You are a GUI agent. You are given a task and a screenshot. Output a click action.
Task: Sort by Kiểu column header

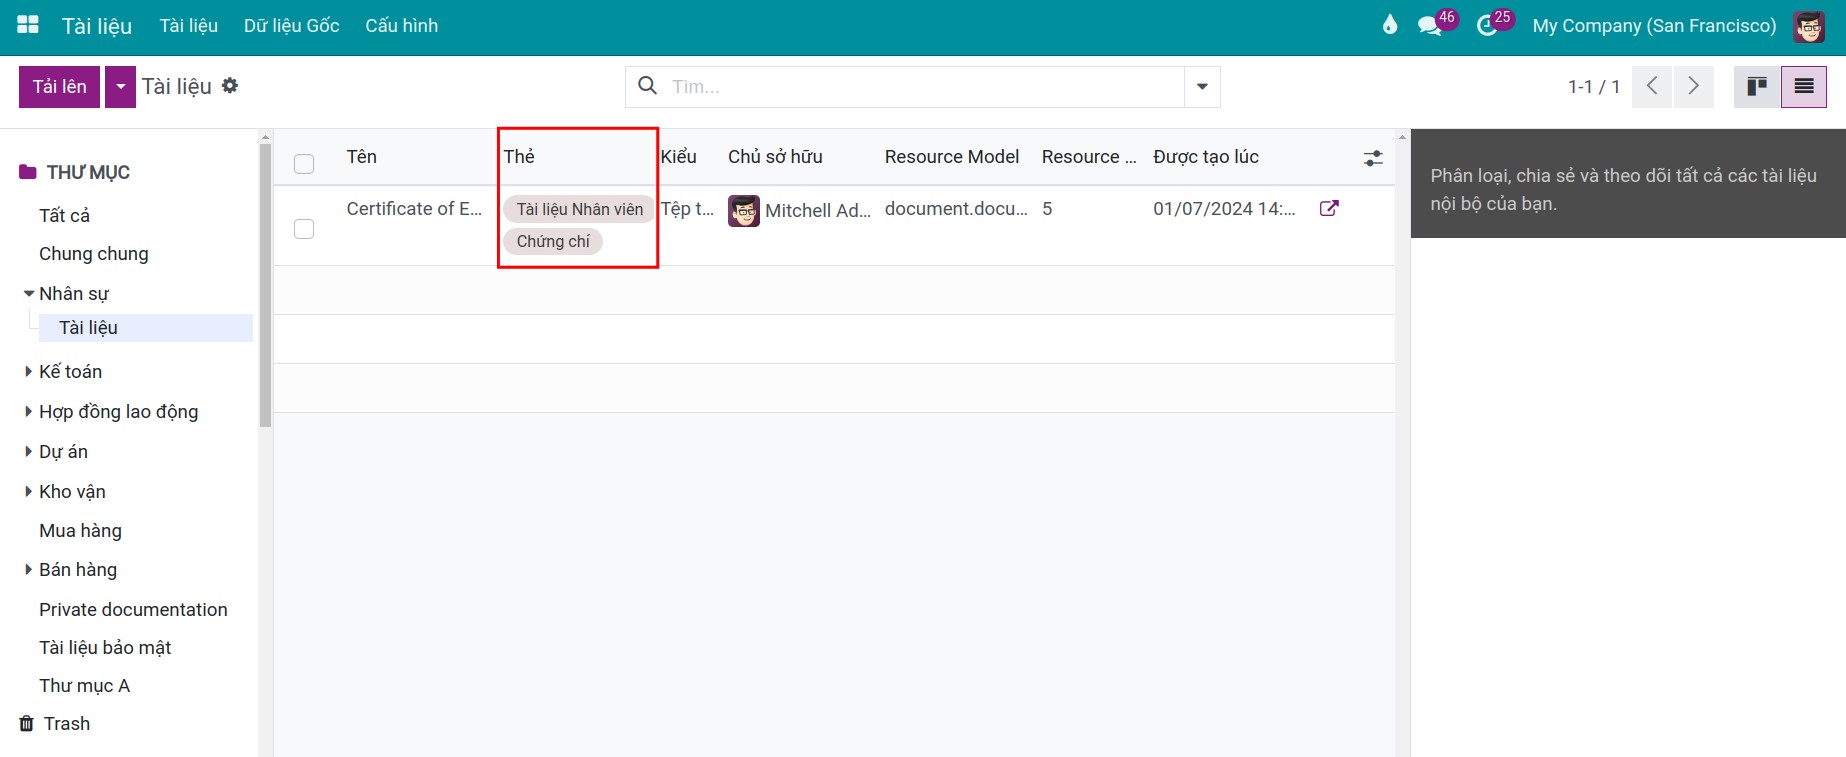click(x=679, y=157)
